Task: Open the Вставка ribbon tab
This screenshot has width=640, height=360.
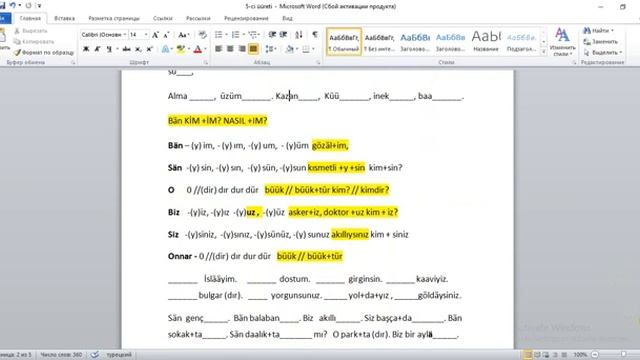Action: [x=64, y=18]
